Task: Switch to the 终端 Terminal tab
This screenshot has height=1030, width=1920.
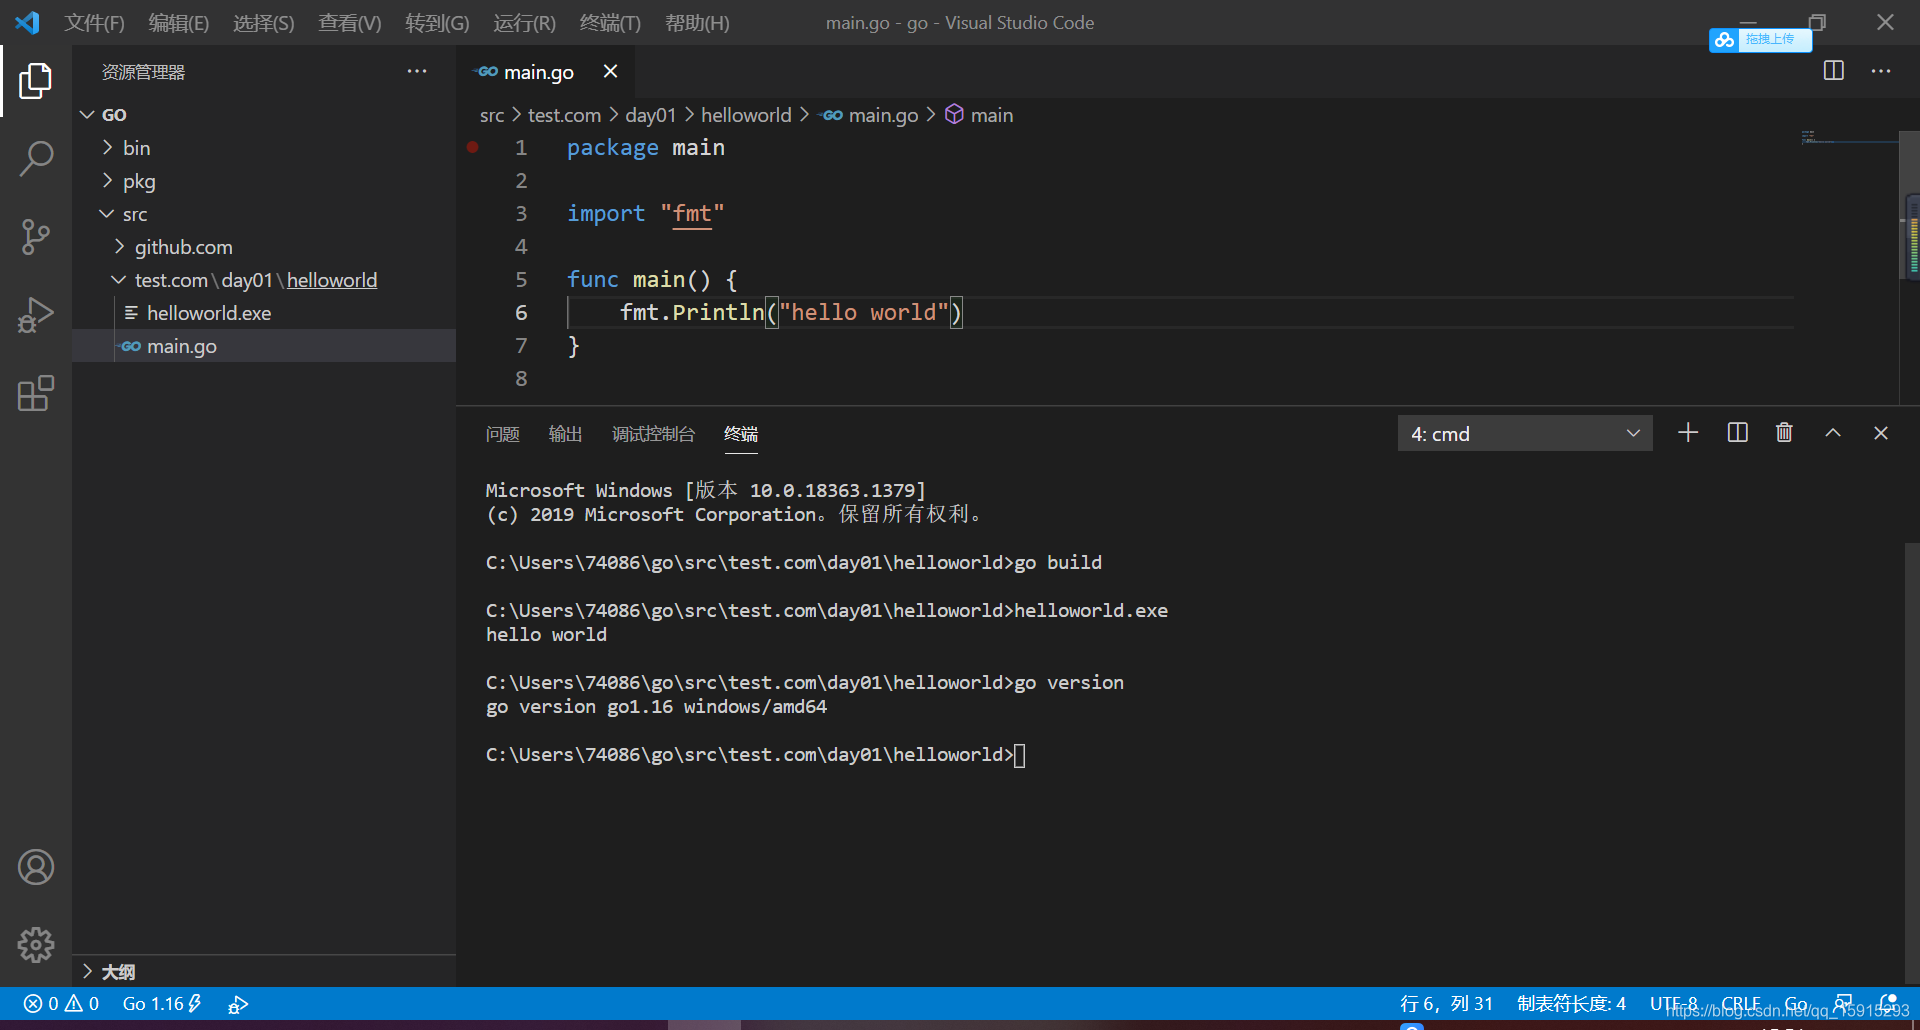Action: 741,434
